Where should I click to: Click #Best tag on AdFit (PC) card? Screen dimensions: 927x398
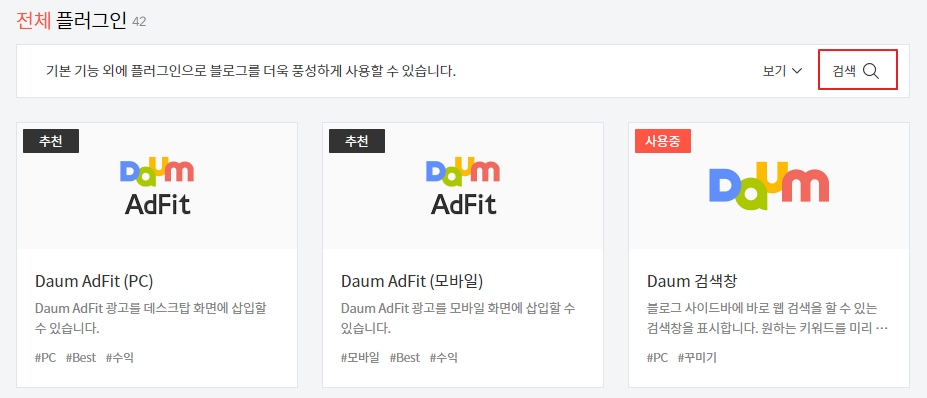(x=80, y=358)
